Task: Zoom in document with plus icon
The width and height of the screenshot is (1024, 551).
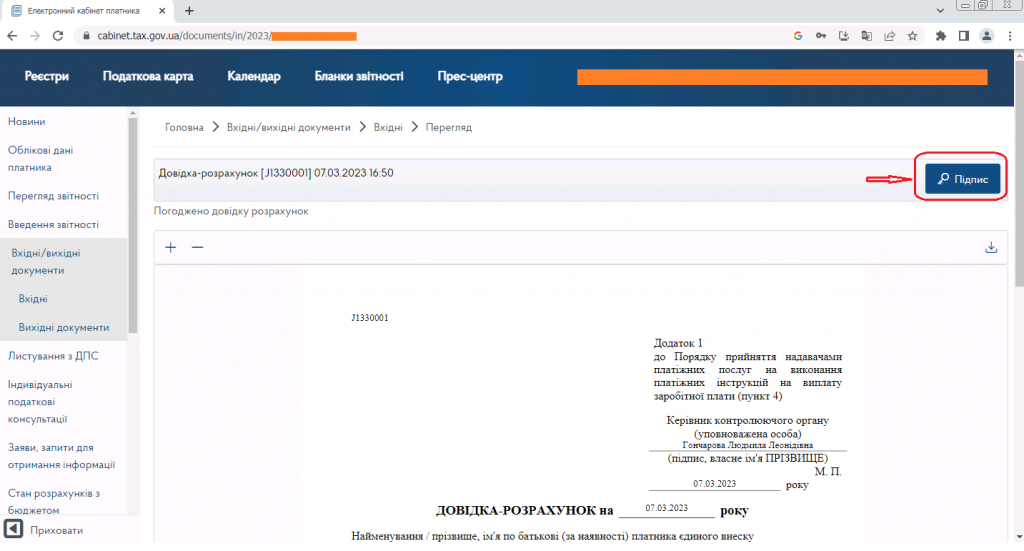Action: [x=170, y=247]
